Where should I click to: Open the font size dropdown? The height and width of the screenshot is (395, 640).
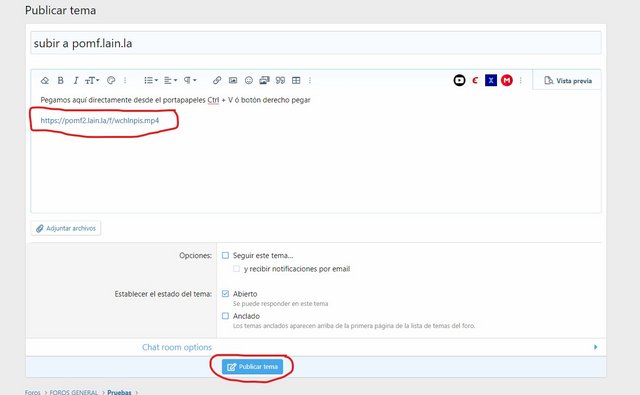click(x=92, y=80)
